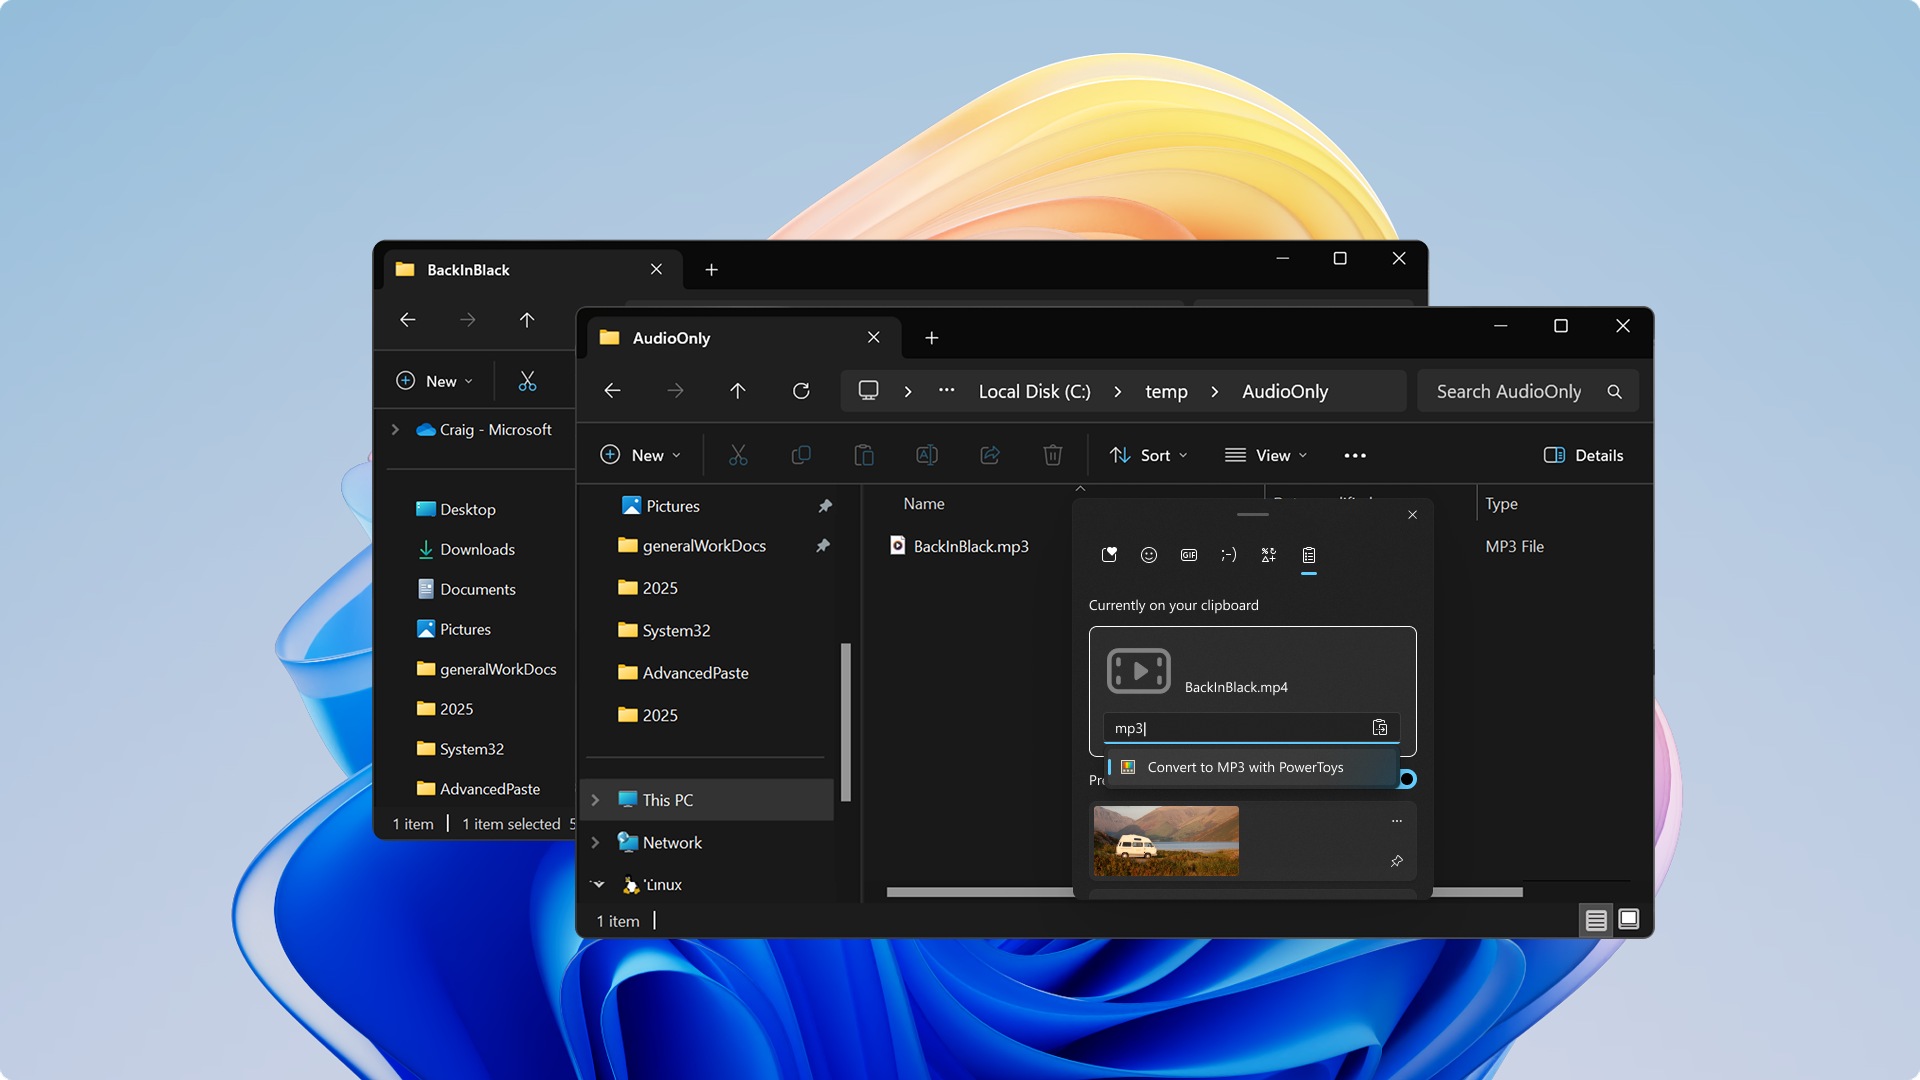The image size is (1920, 1080).
Task: Refresh the AudioOnly folder view
Action: click(801, 391)
